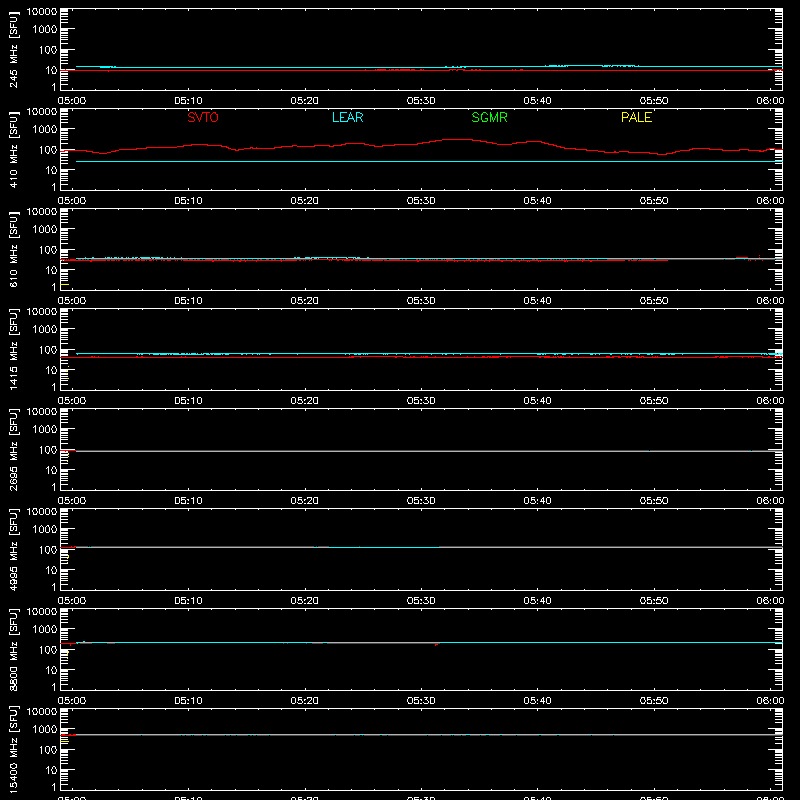Image resolution: width=800 pixels, height=800 pixels.
Task: Click 05:30 tick under the 4995 MHz panel
Action: (421, 601)
